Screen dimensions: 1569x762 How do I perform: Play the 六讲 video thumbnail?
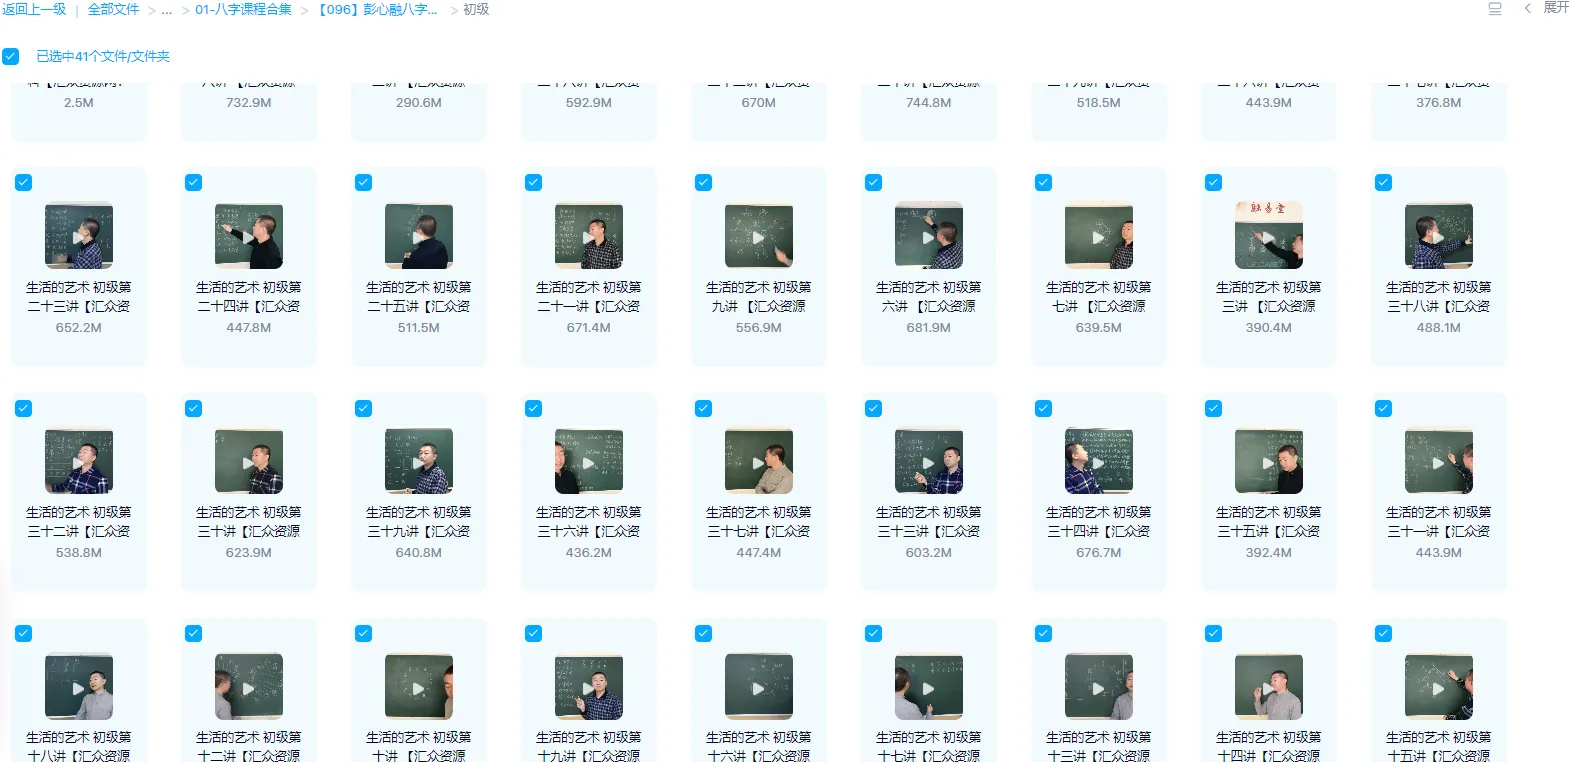[x=929, y=236]
